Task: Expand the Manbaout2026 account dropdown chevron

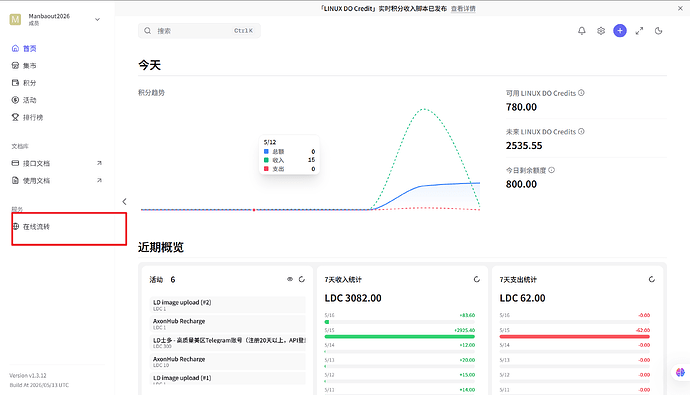Action: pos(98,19)
